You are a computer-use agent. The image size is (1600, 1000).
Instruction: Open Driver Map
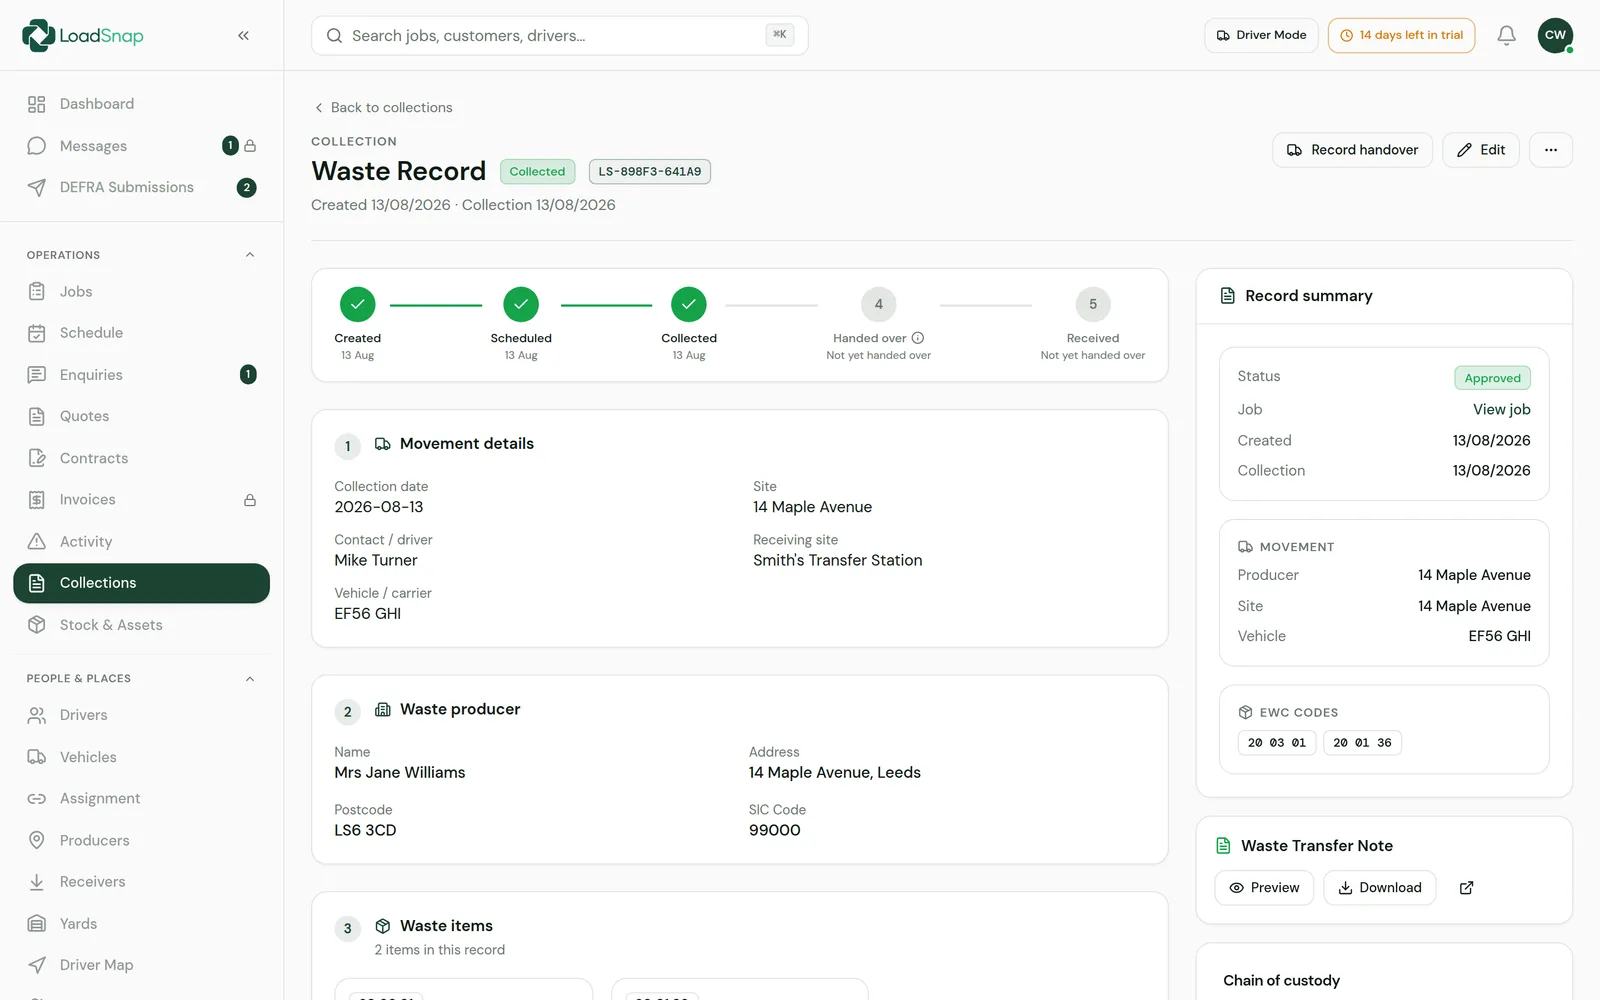coord(141,965)
